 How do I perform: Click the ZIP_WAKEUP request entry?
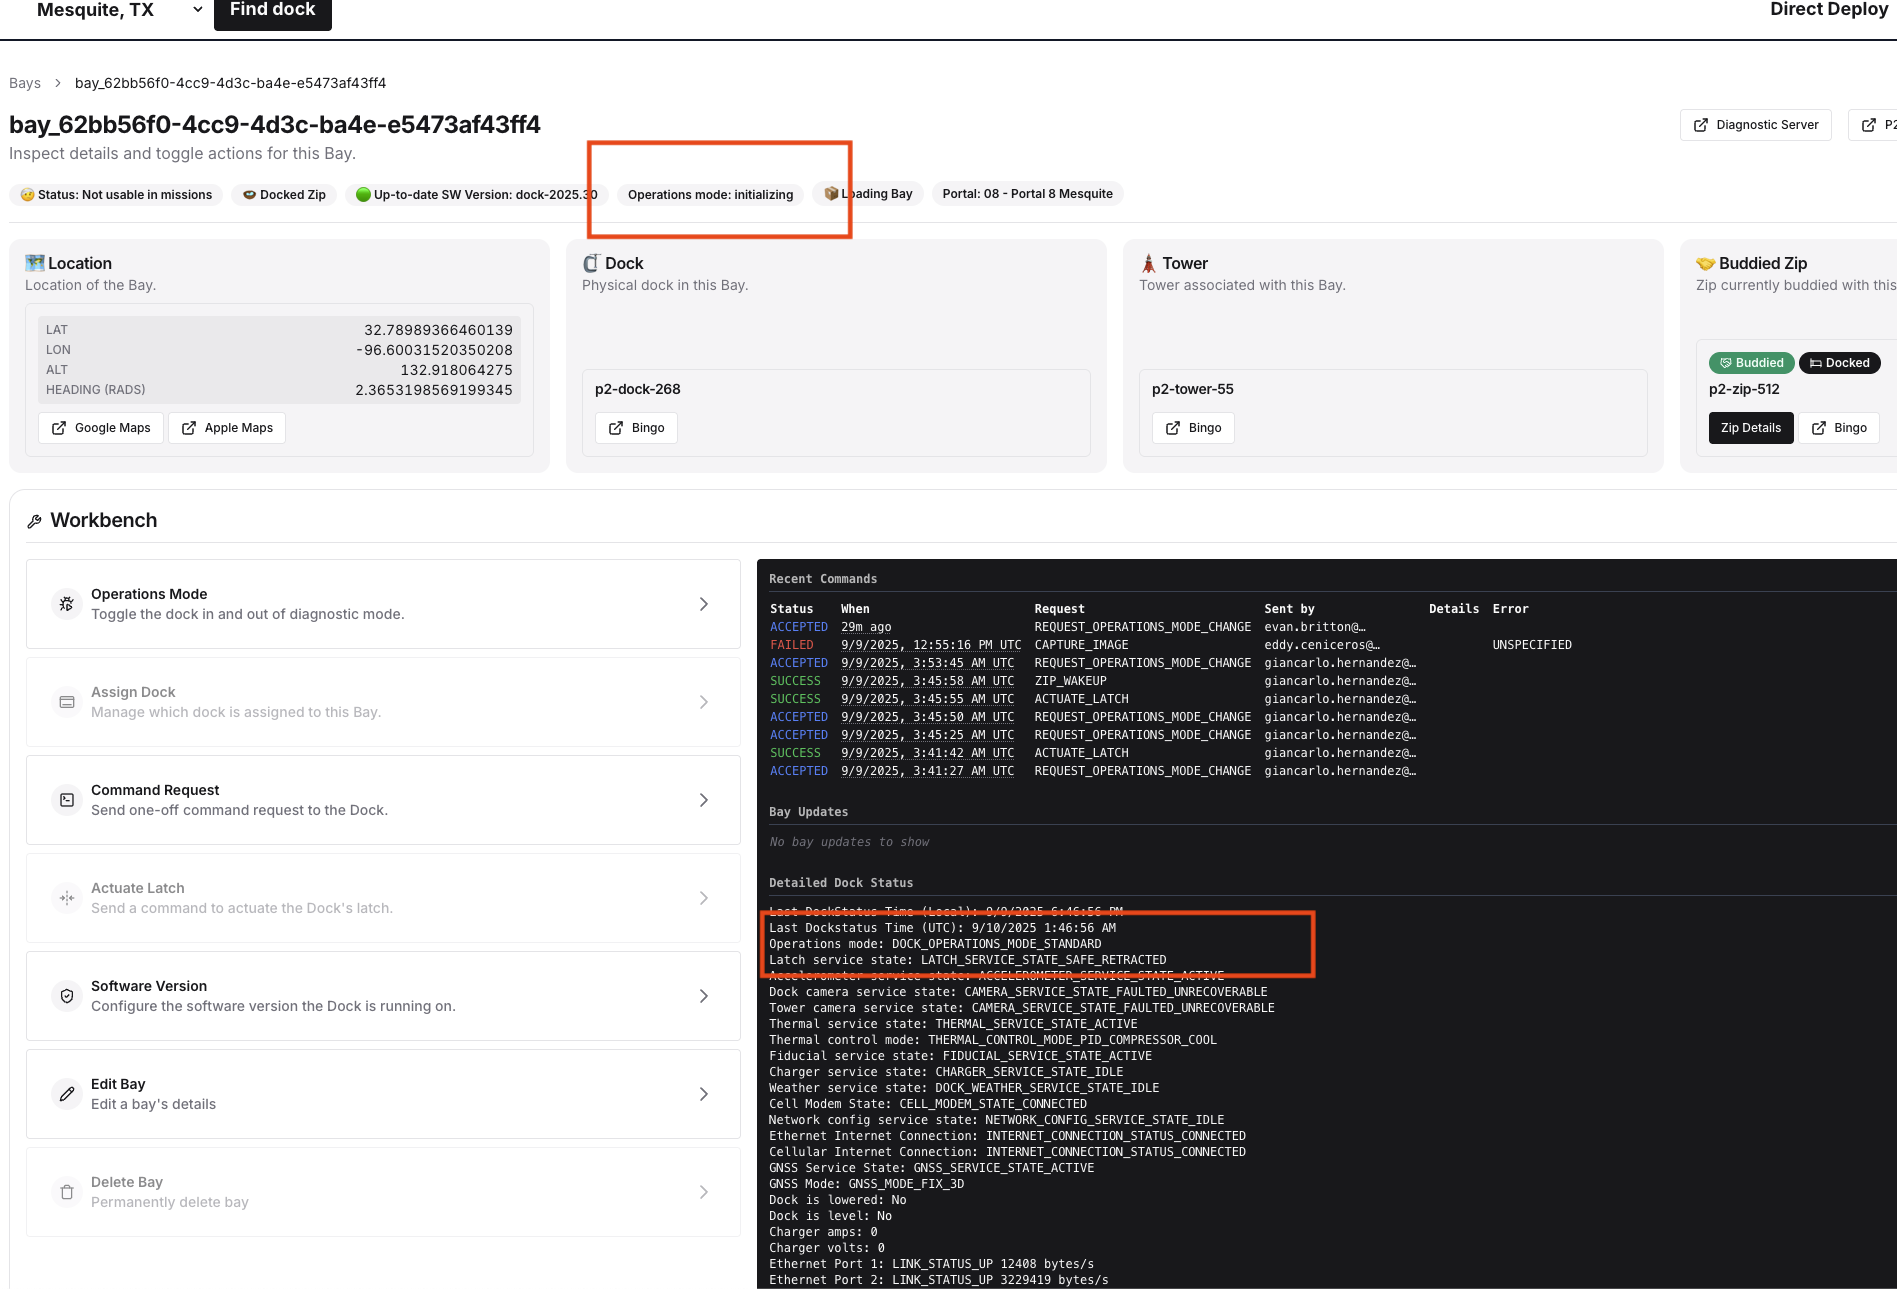[1070, 681]
